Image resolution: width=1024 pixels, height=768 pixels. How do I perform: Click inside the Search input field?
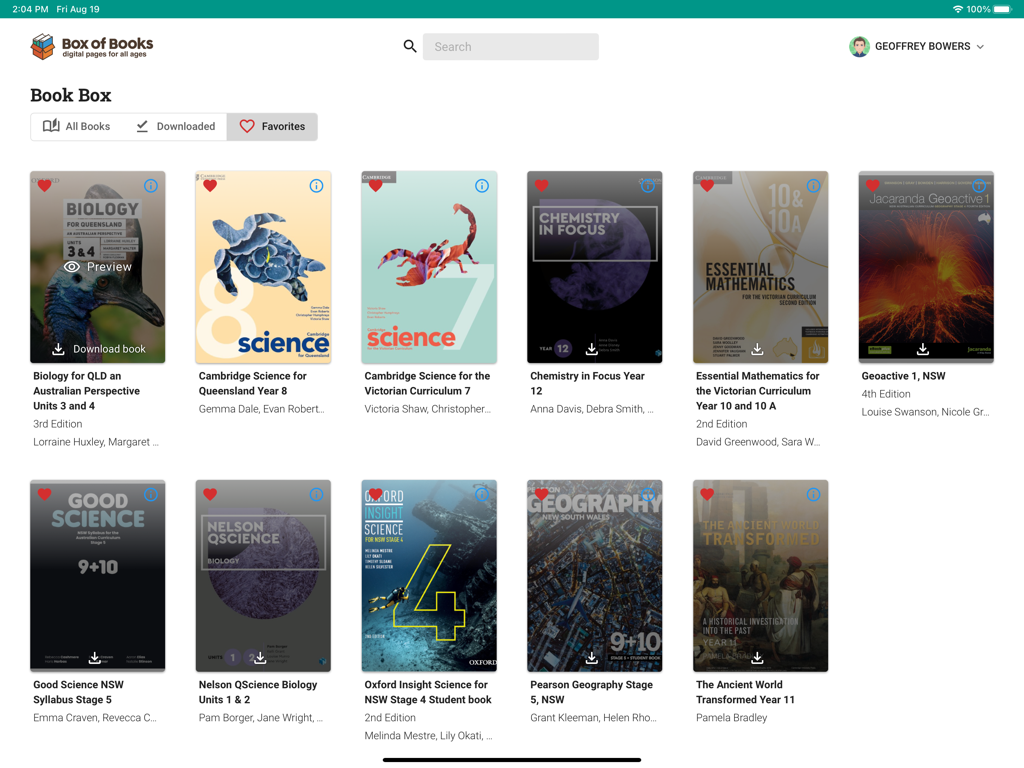pos(510,46)
